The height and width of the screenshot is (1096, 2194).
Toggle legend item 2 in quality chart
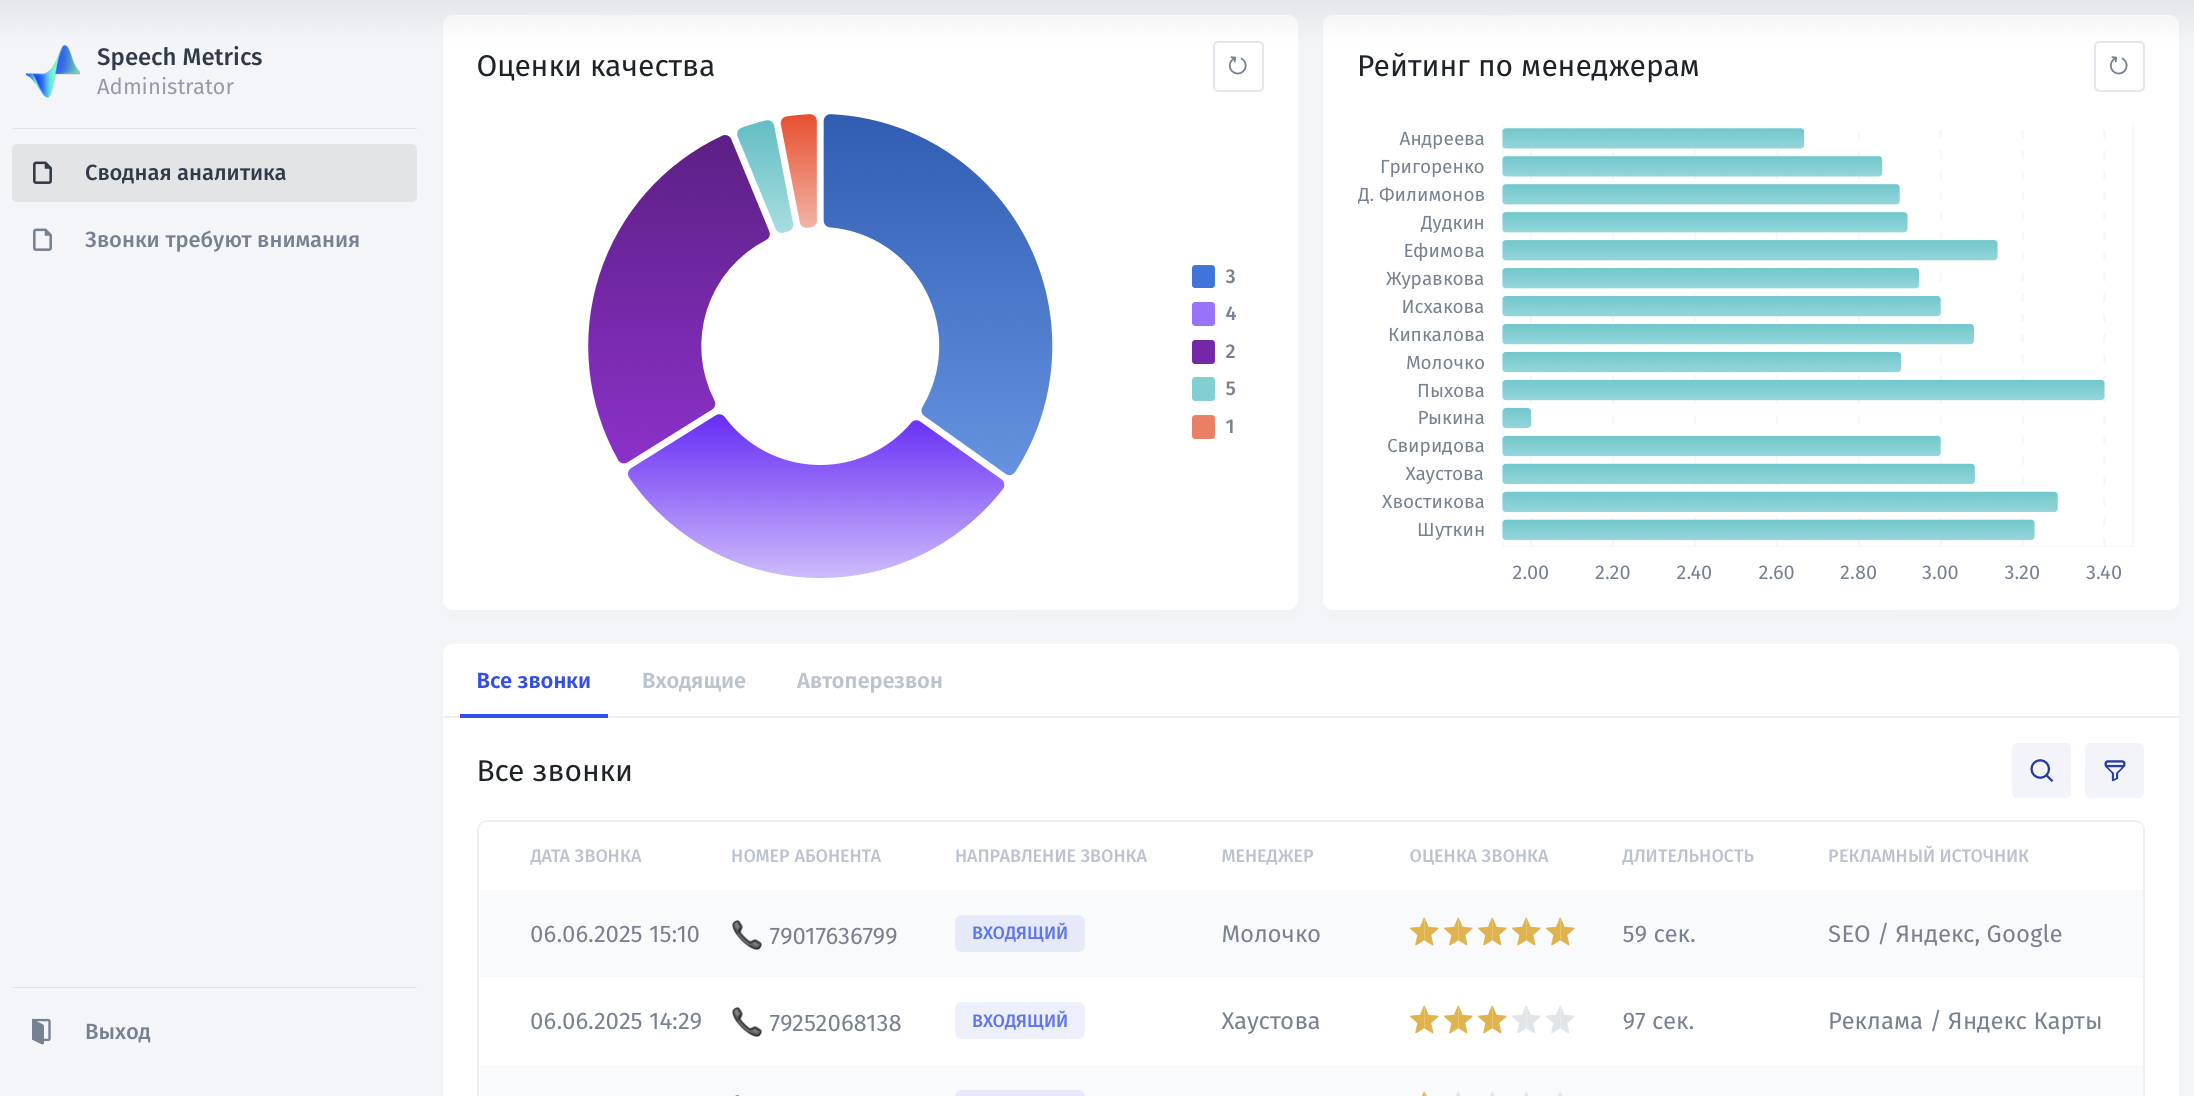click(1214, 351)
